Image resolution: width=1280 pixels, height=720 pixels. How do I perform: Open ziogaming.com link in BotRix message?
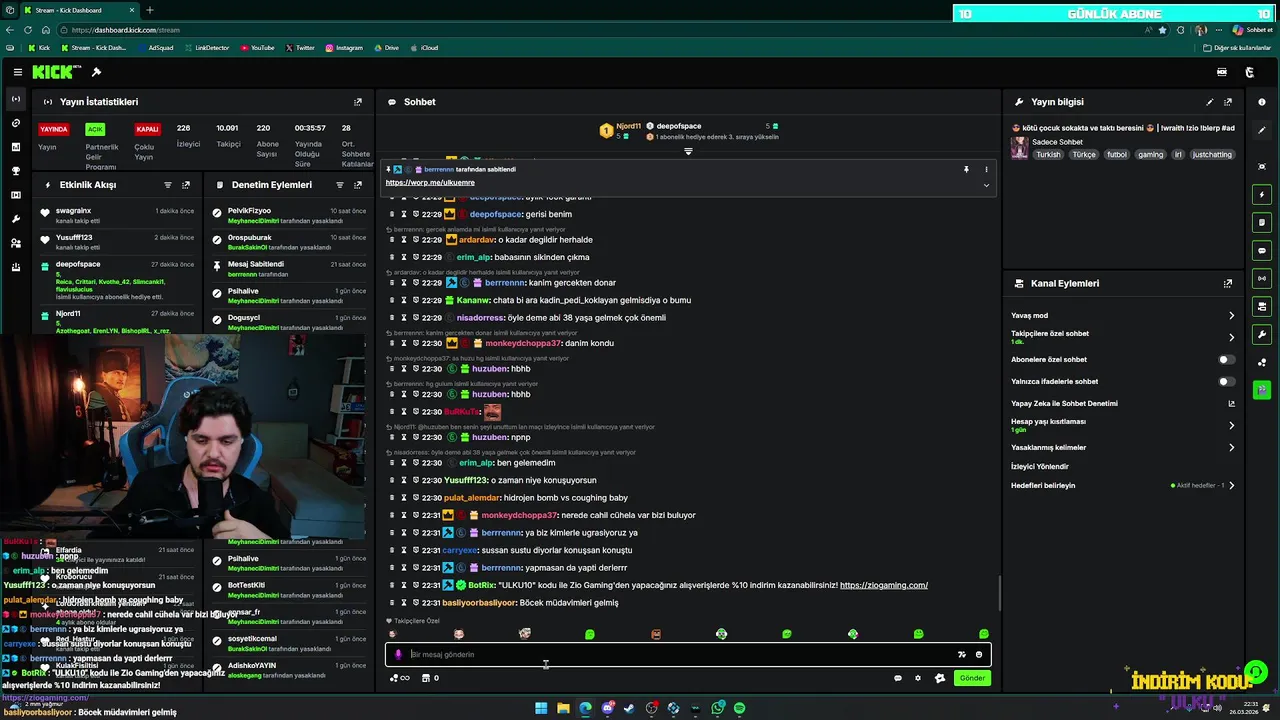(884, 585)
